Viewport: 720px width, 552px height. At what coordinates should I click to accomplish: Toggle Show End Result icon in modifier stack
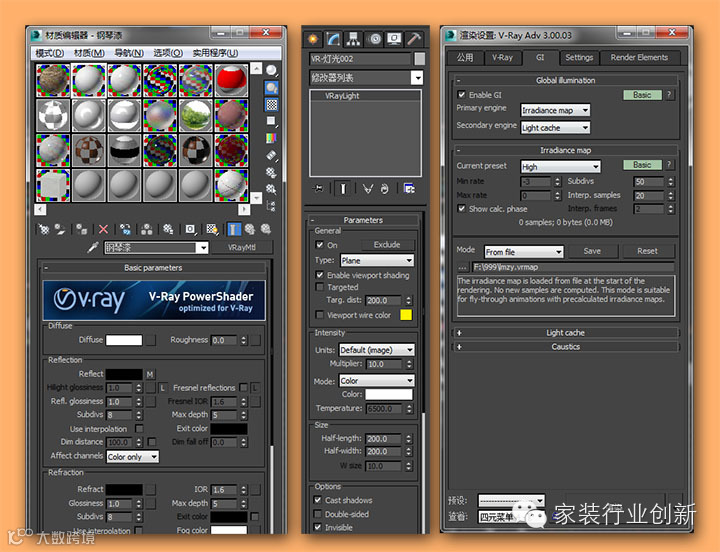click(343, 188)
